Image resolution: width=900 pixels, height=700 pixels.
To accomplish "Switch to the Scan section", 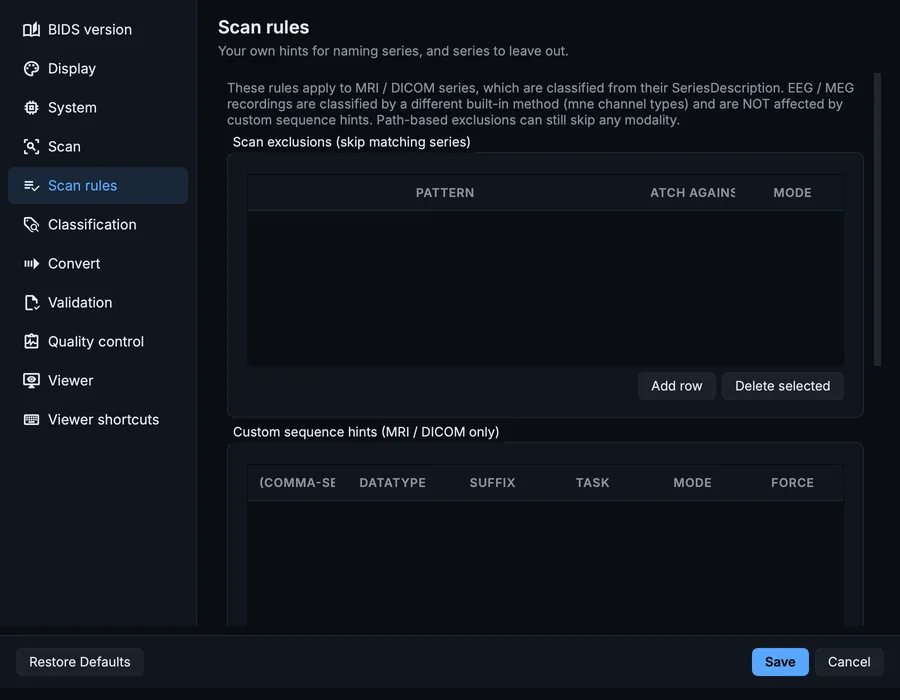I will pos(98,146).
